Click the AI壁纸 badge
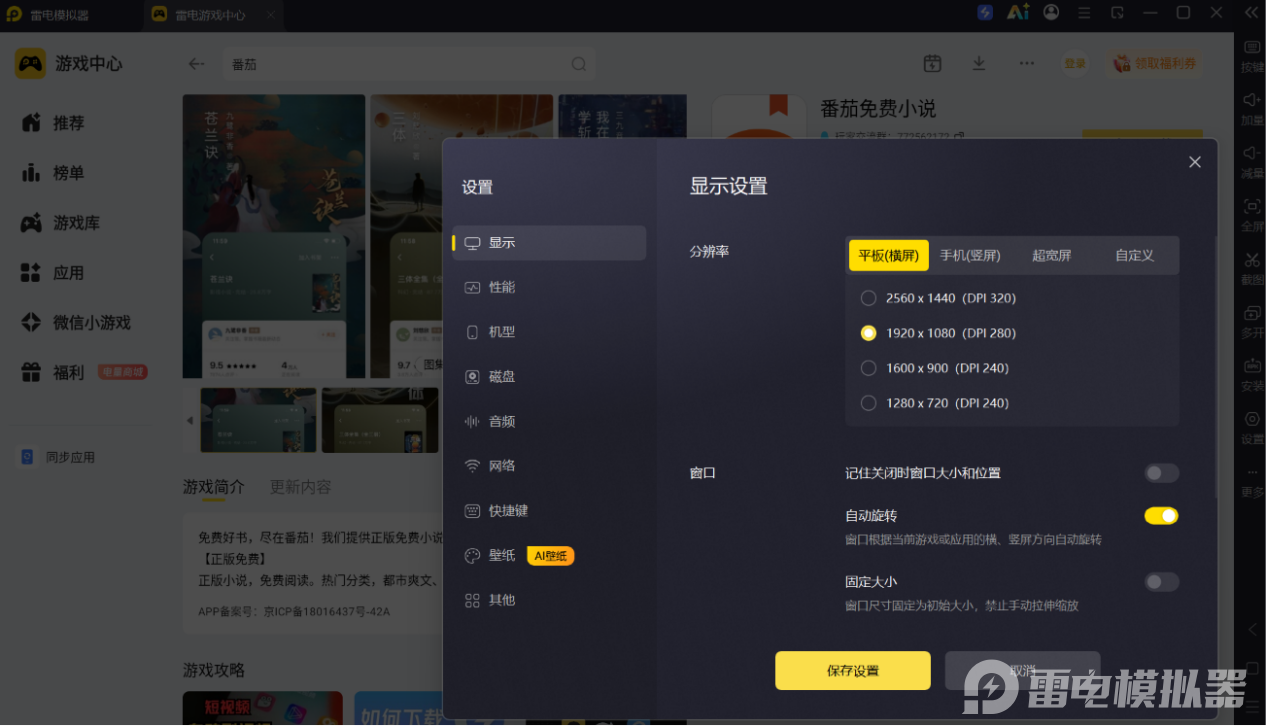Screen dimensions: 1266x726 click(550, 556)
